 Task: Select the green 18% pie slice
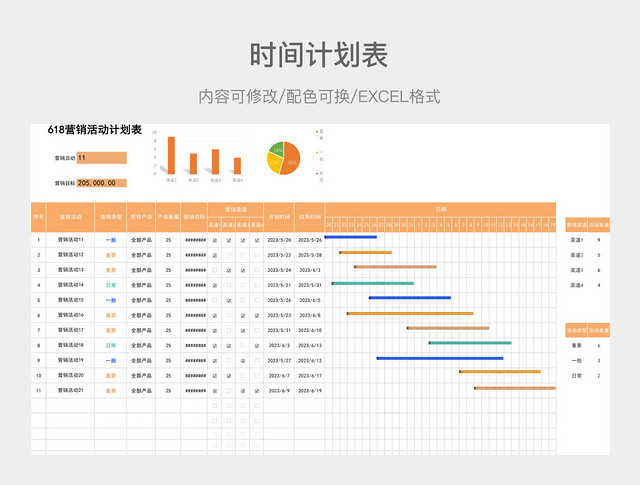[277, 148]
